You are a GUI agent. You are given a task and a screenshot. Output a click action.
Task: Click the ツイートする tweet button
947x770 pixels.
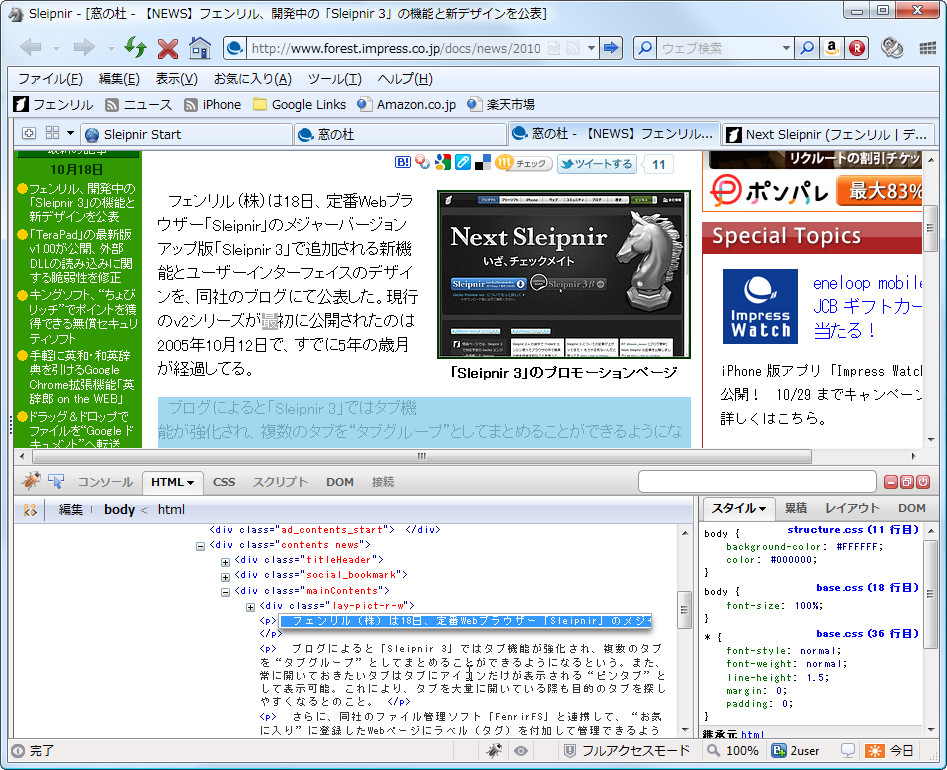(x=597, y=164)
